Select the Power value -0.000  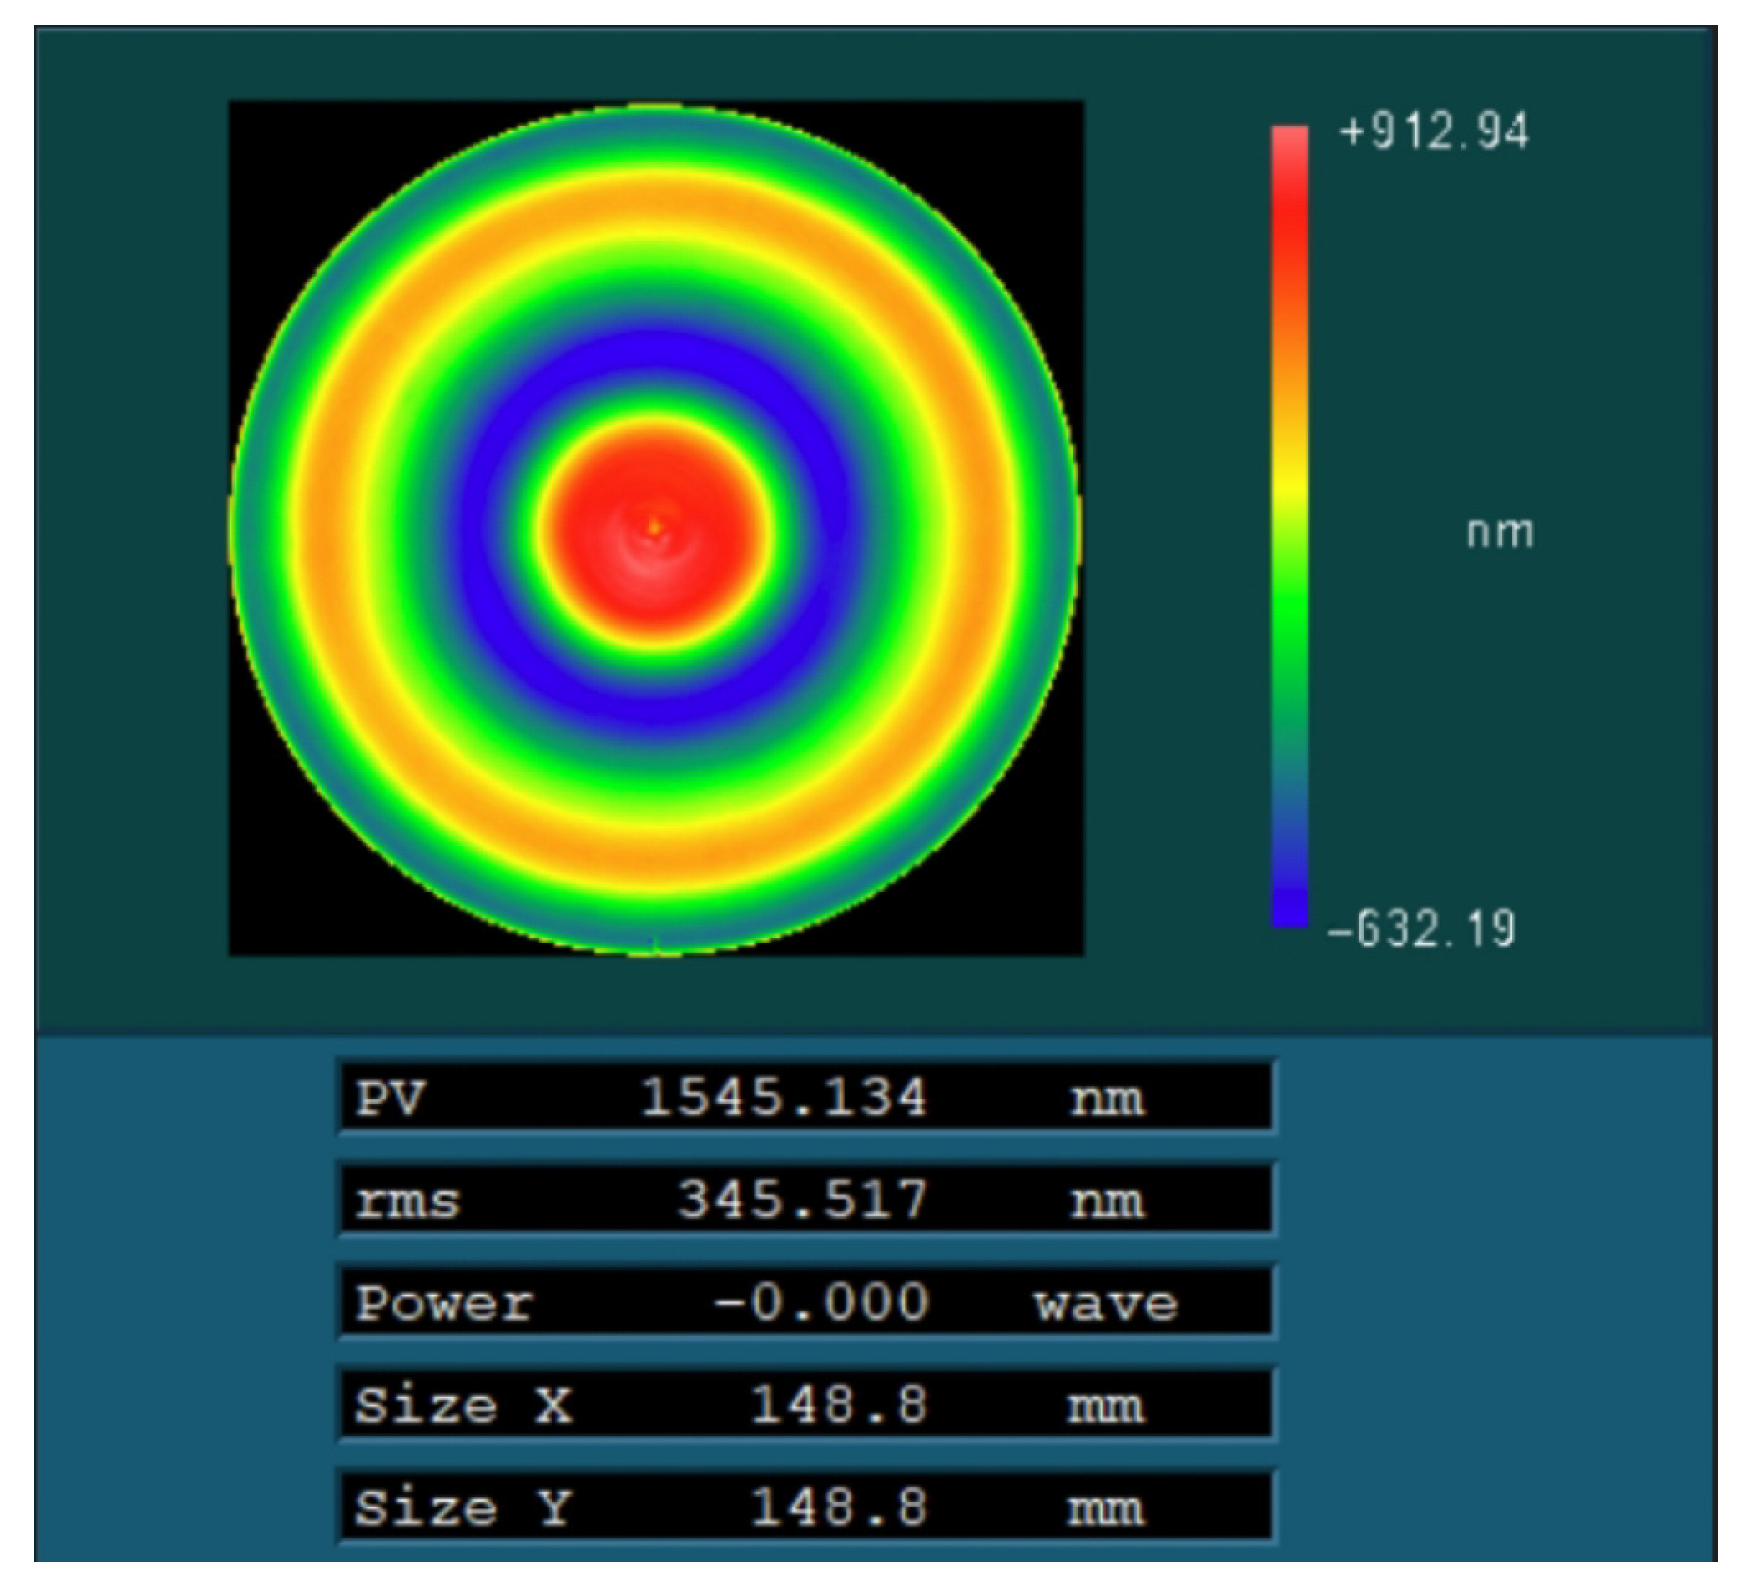[x=821, y=1303]
